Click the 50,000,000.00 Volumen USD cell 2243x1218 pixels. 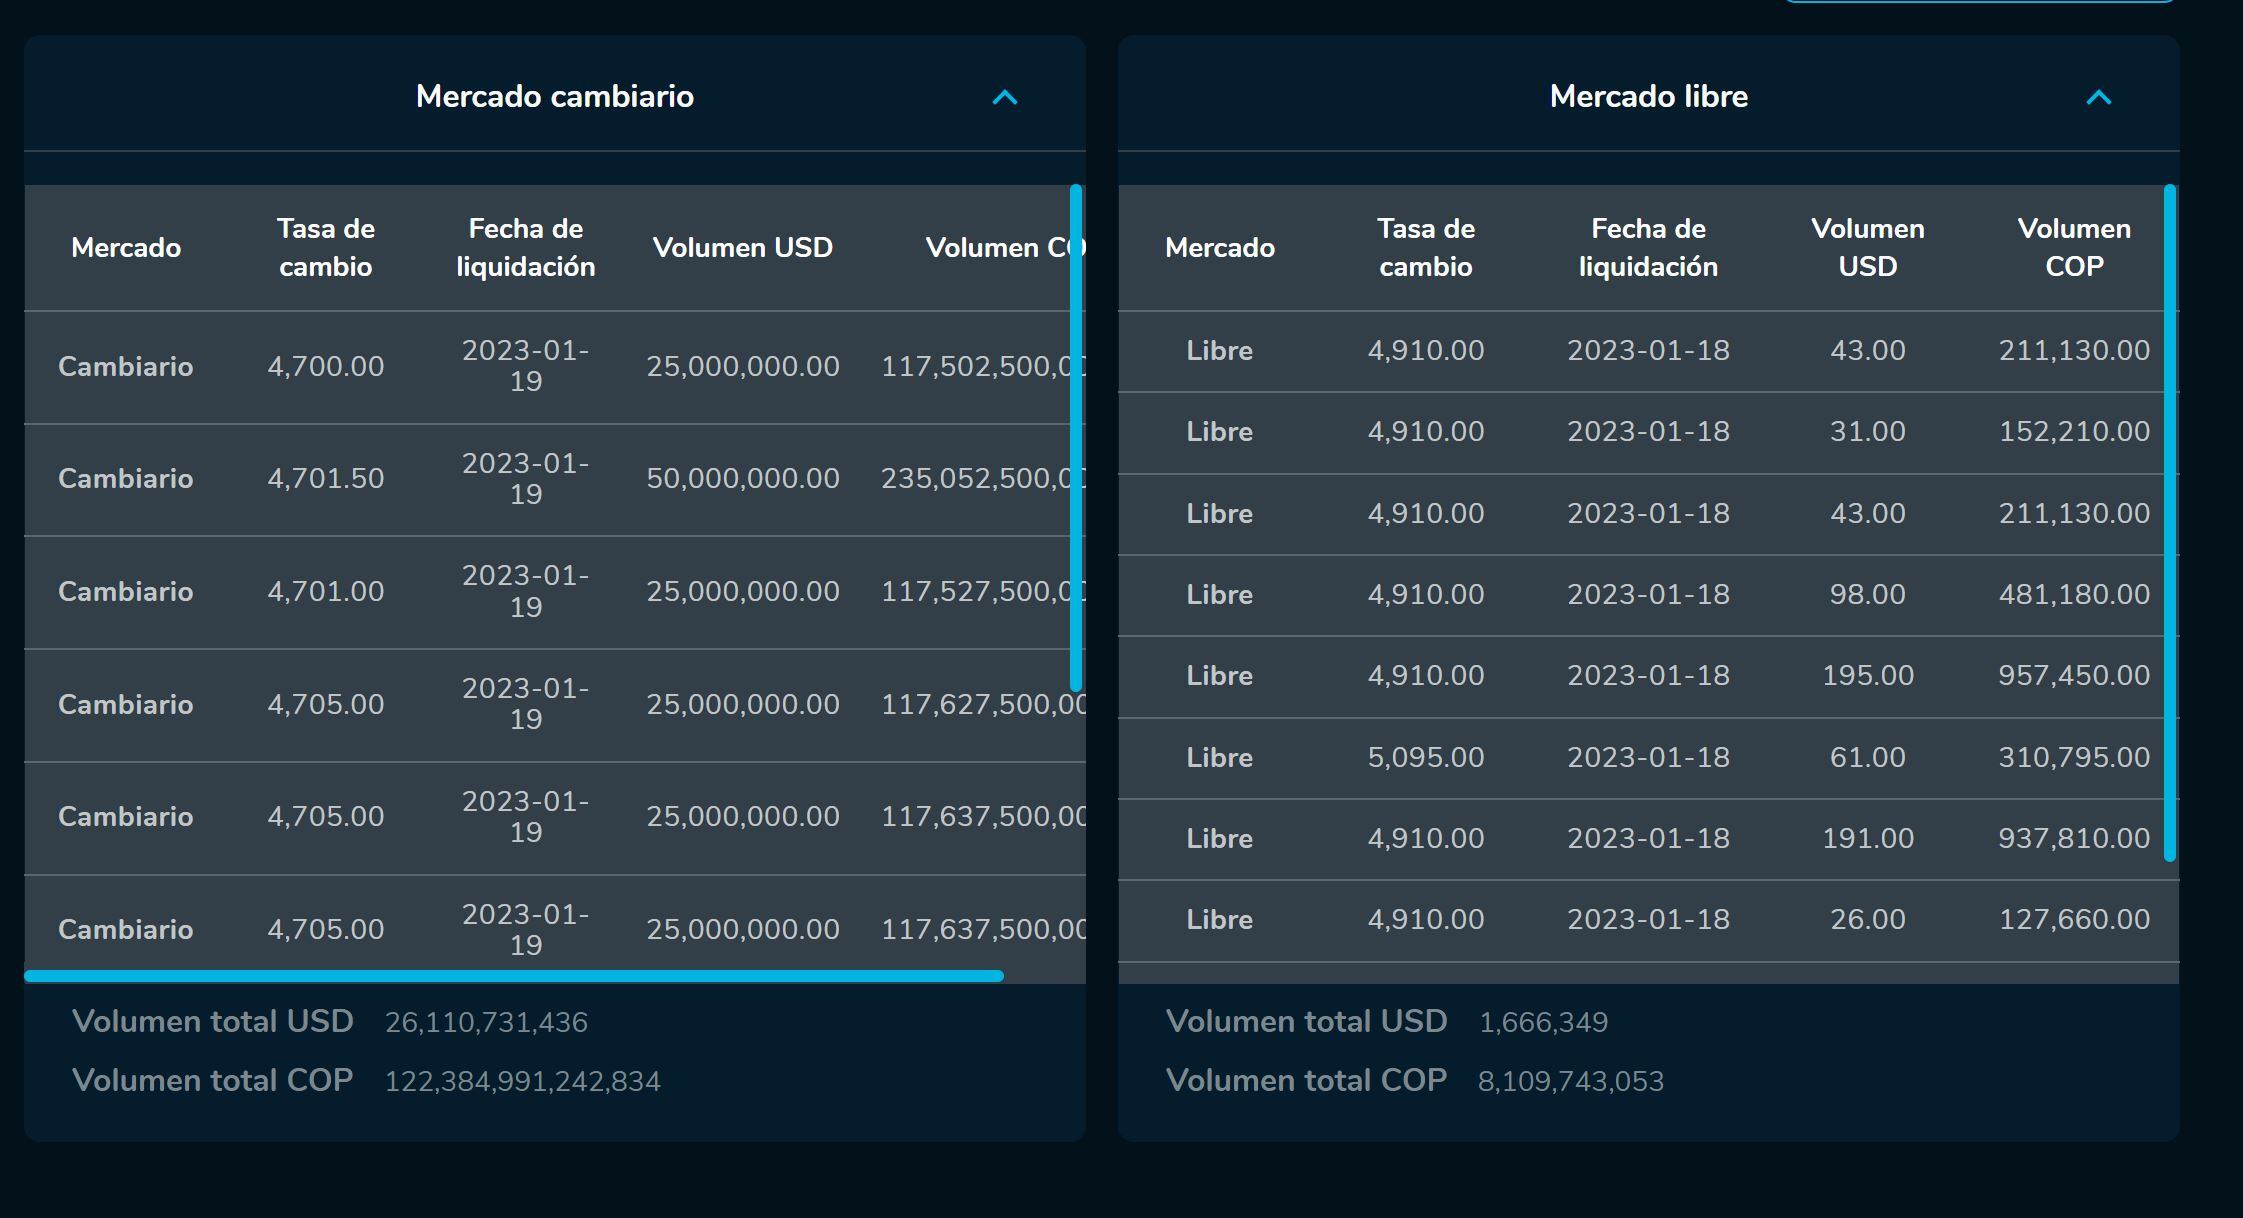click(742, 479)
